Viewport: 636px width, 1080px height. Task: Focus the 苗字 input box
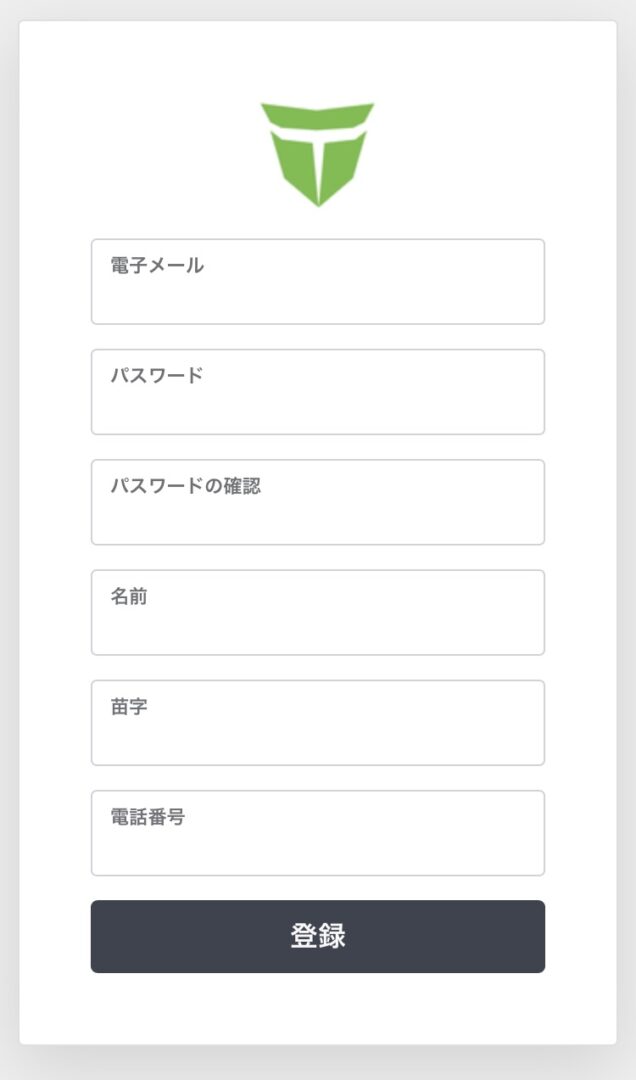318,736
